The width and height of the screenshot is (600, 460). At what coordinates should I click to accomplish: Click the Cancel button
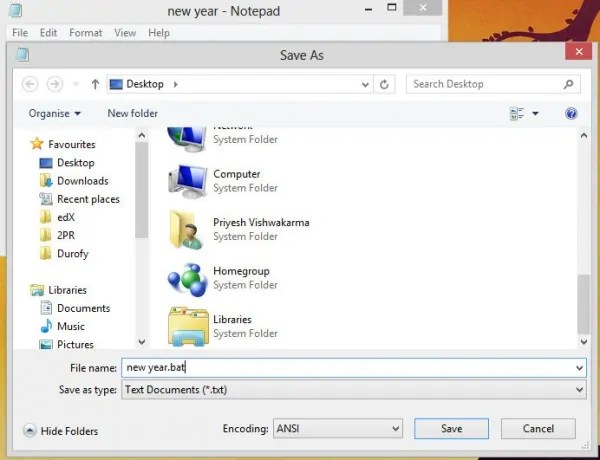(538, 429)
